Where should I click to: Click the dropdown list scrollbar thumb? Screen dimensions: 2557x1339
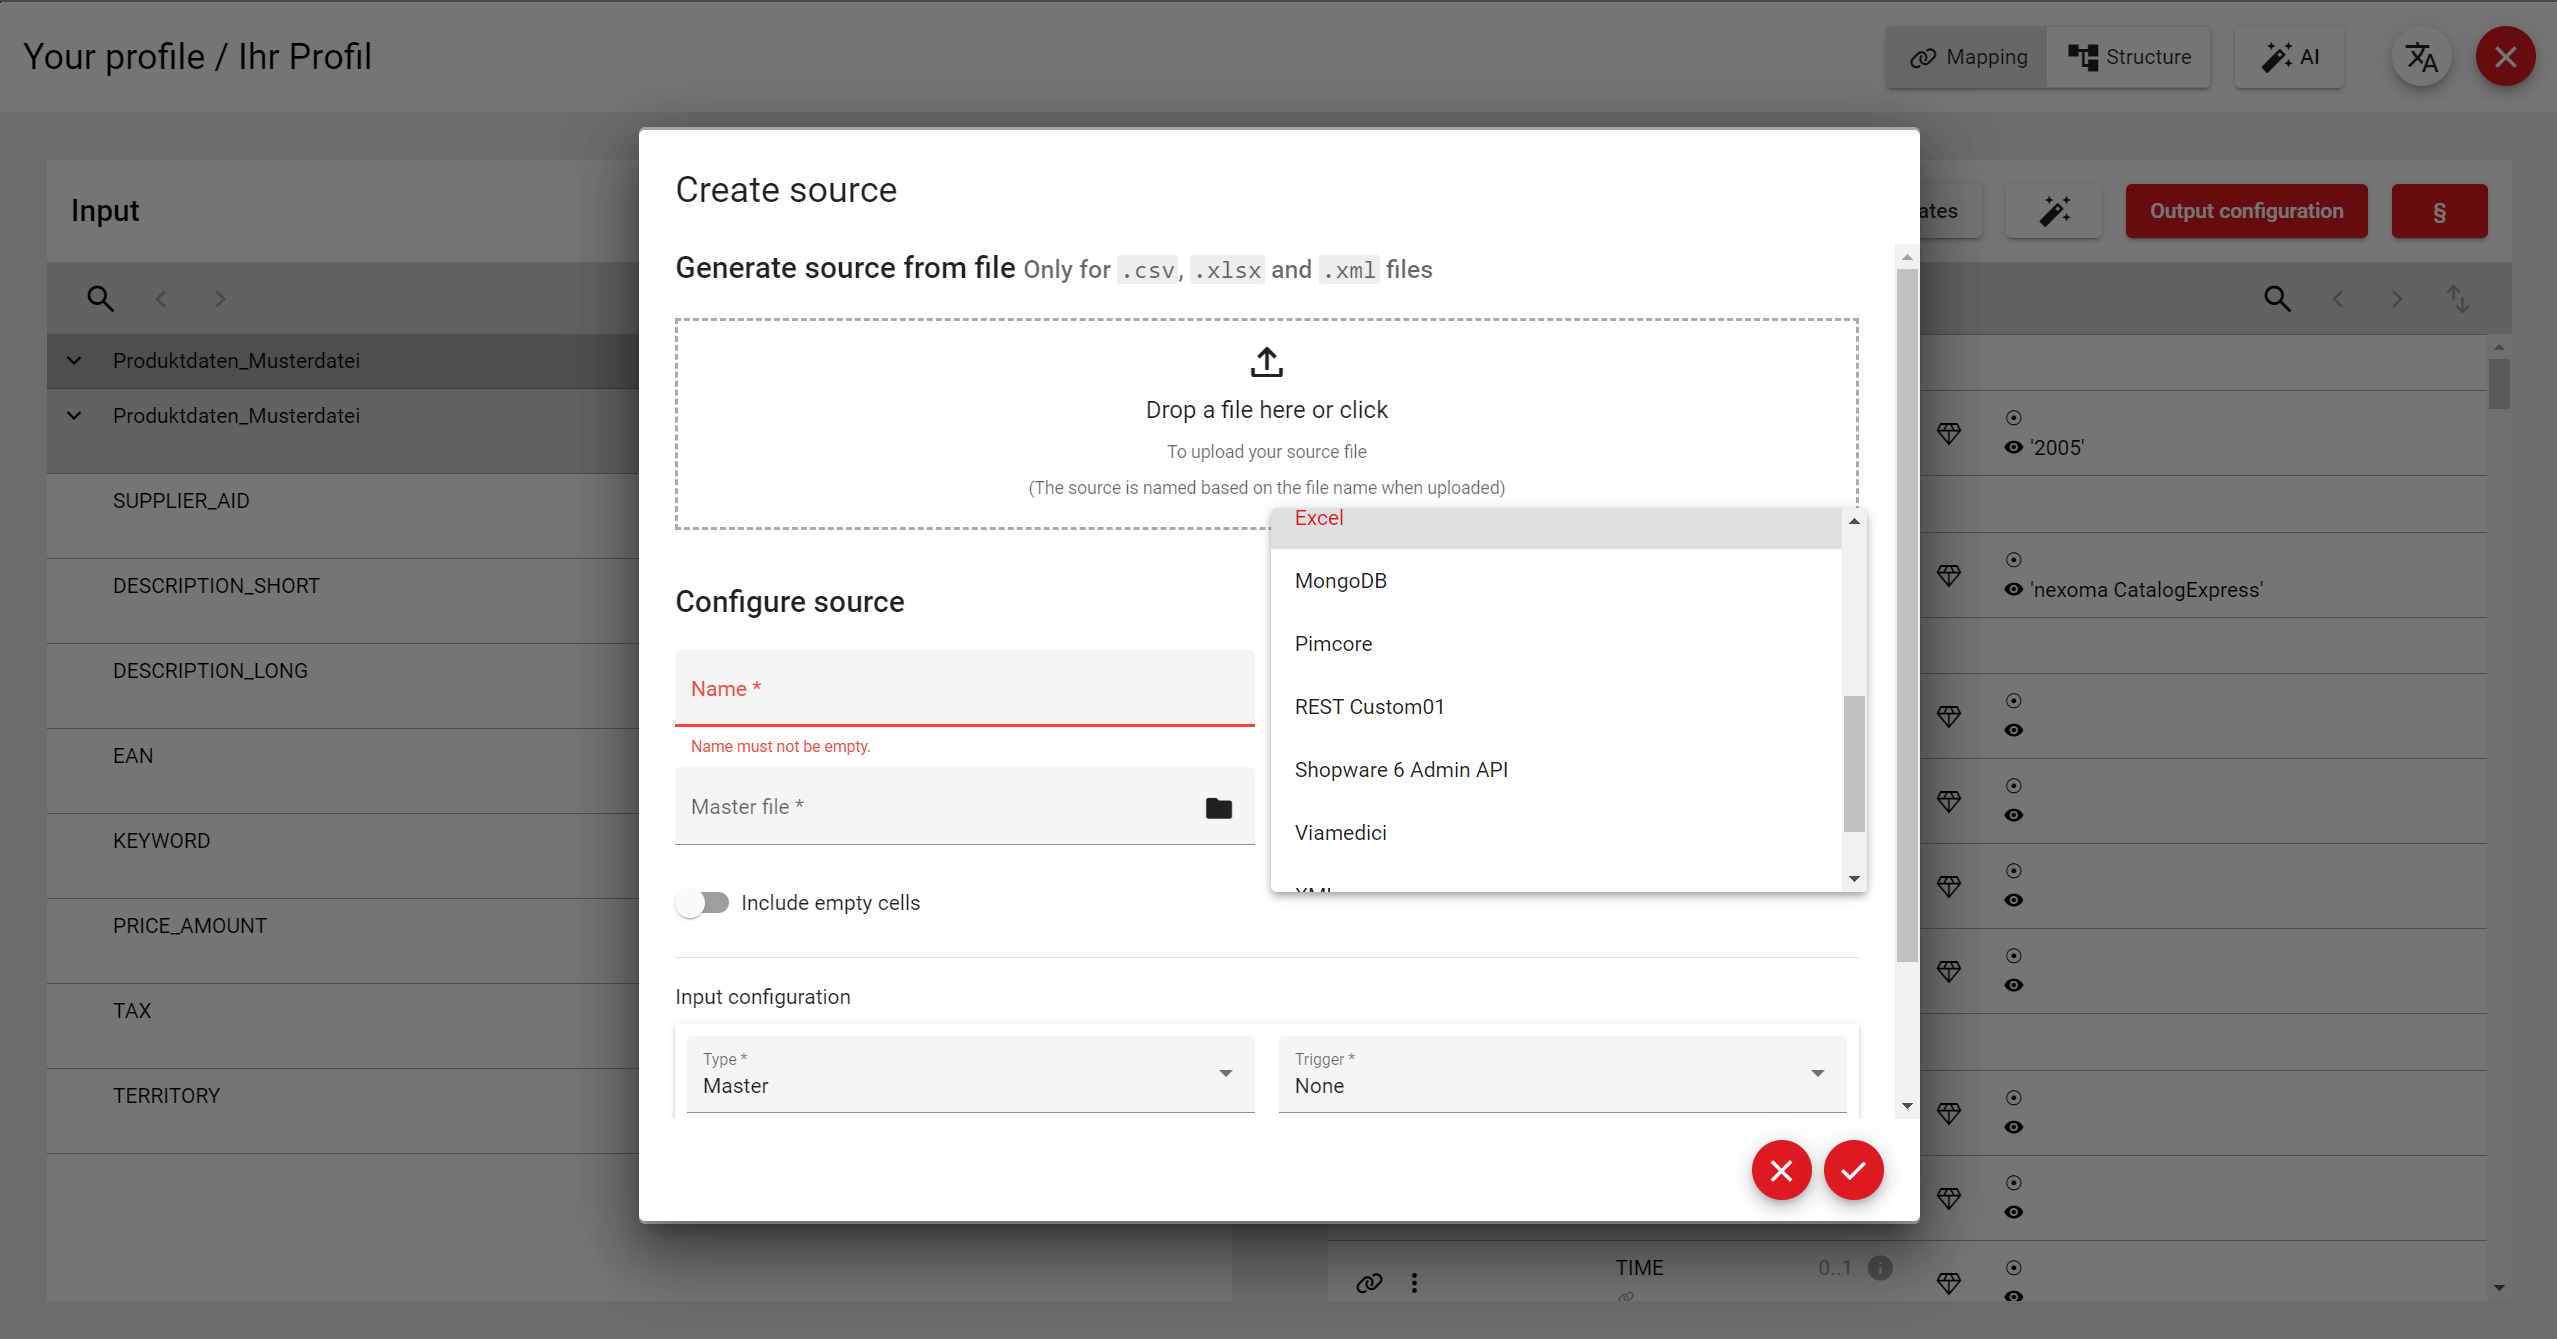(x=1854, y=762)
